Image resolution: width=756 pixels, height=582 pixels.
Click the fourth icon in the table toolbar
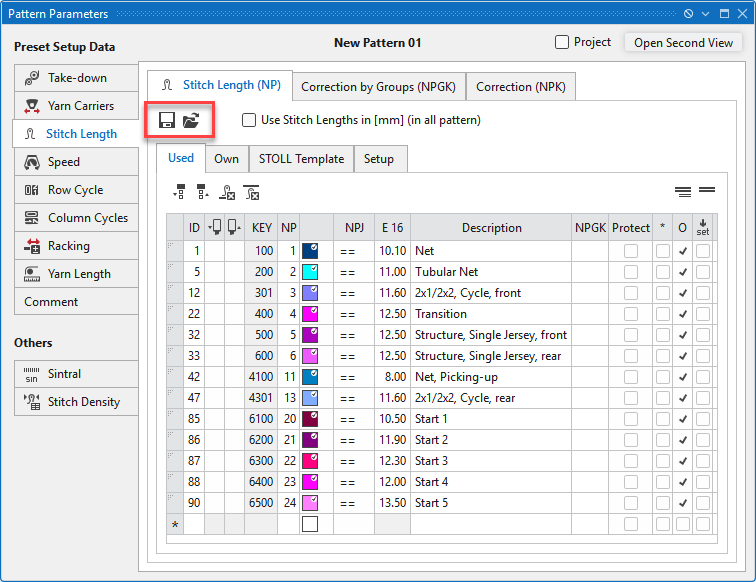click(252, 192)
